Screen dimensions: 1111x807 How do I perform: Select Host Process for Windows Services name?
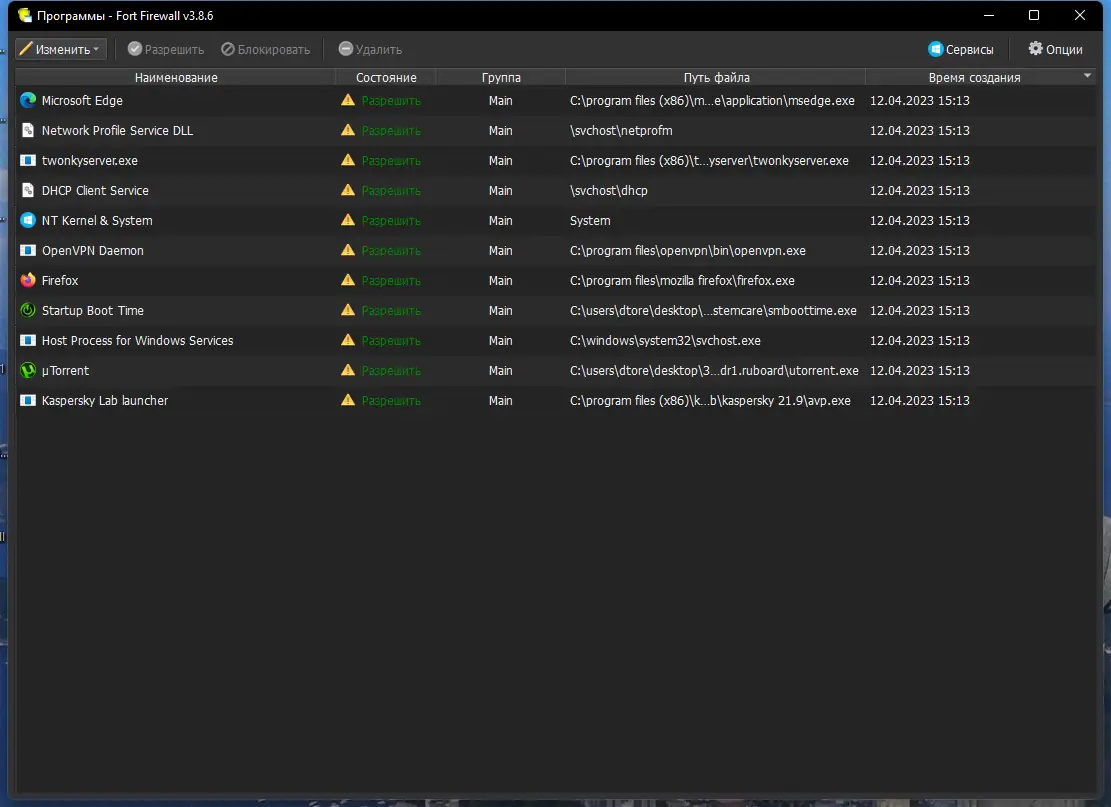point(137,340)
